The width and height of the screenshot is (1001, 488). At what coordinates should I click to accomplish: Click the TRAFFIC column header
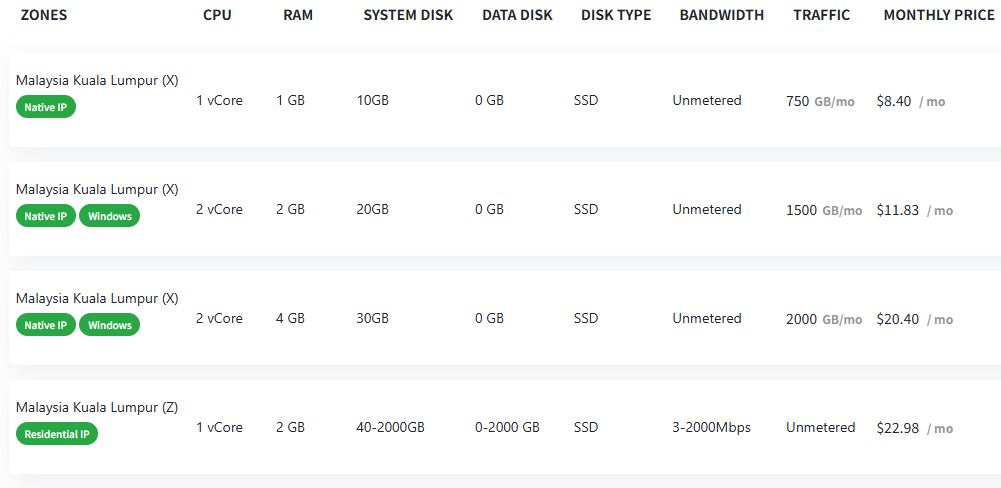click(822, 15)
